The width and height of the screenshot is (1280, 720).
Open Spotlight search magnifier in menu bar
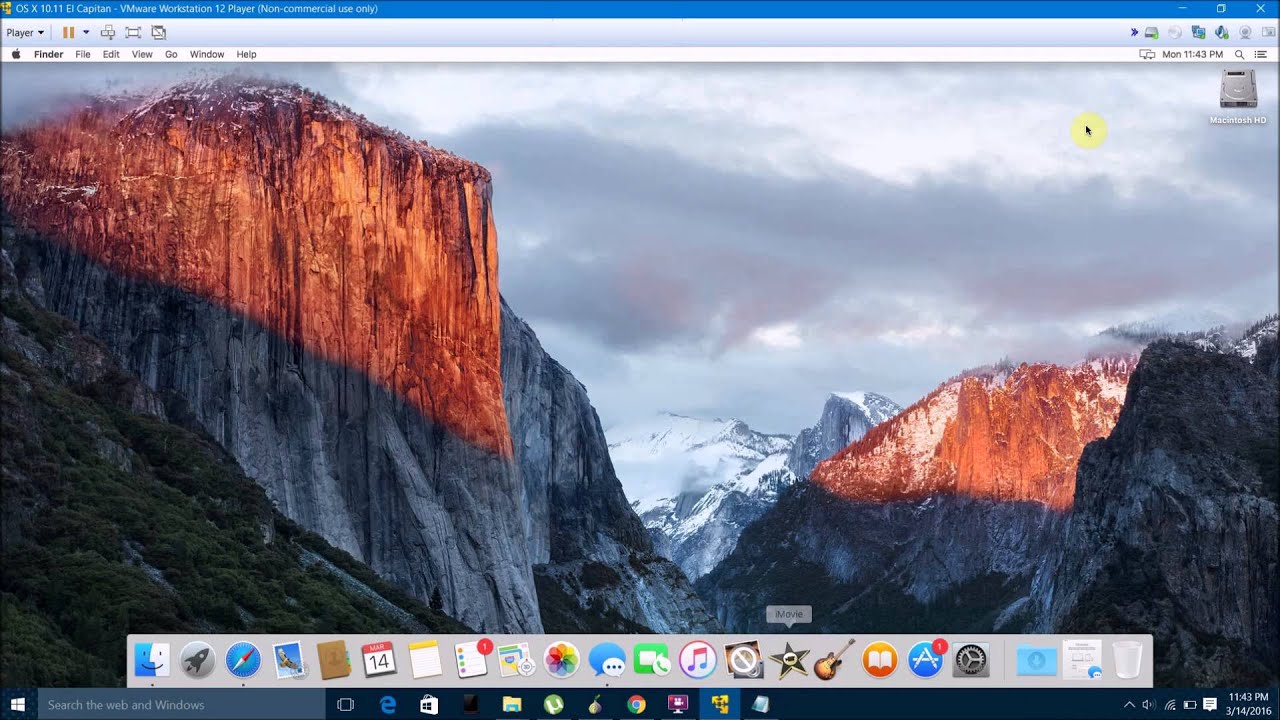tap(1240, 55)
